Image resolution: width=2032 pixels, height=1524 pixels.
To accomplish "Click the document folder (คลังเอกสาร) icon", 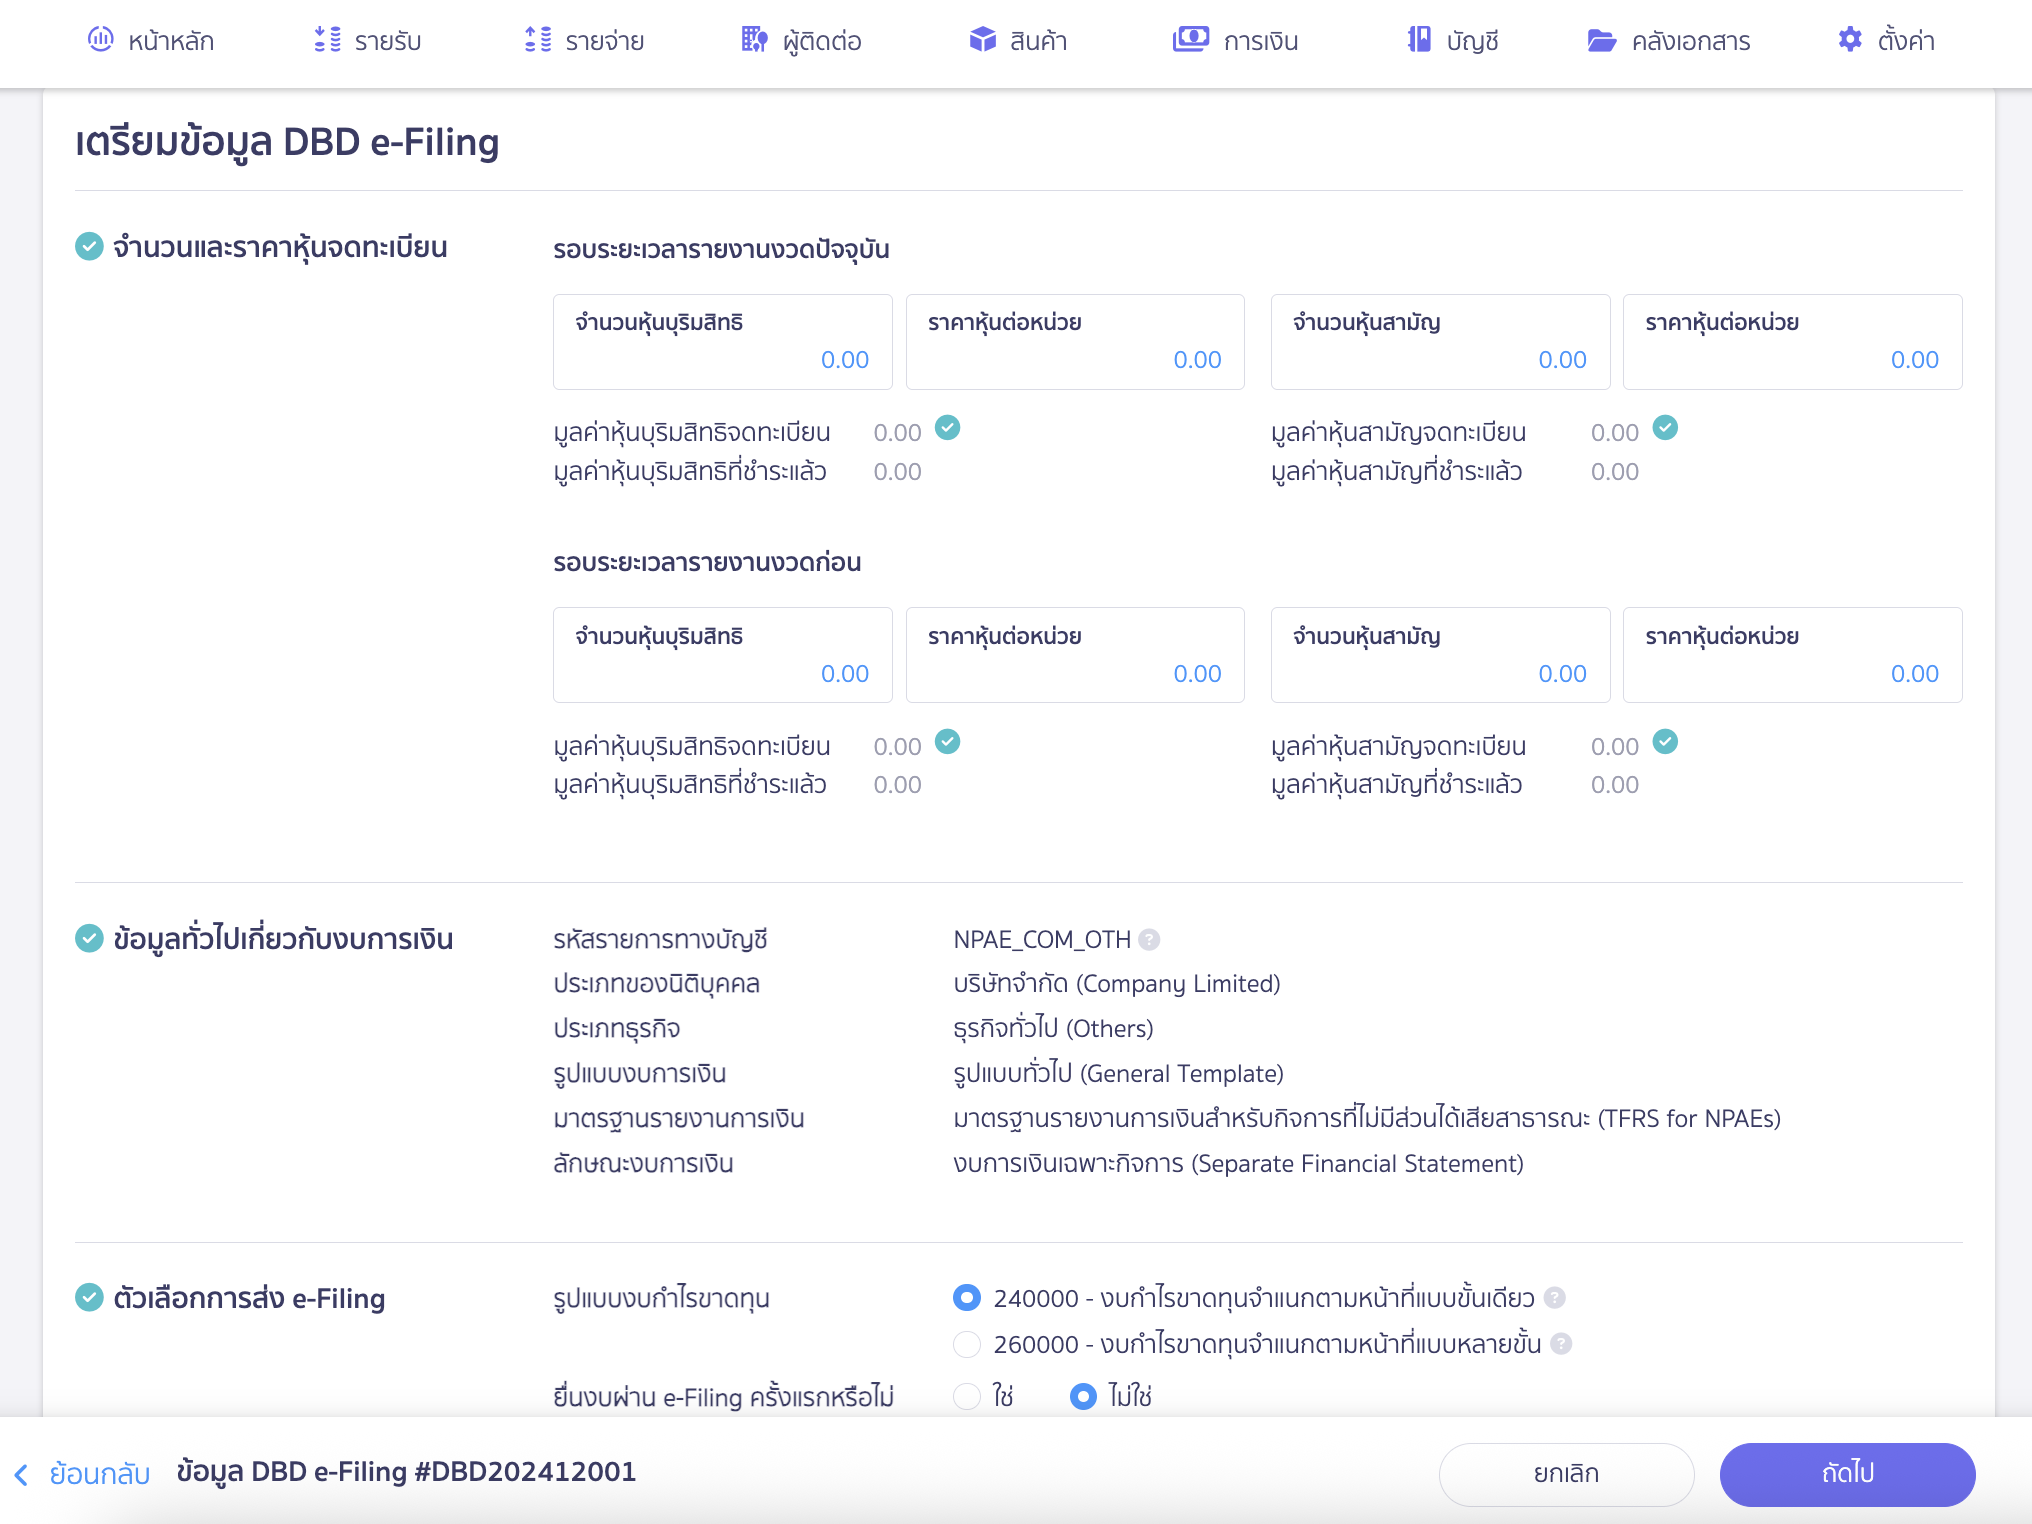I will click(1602, 41).
